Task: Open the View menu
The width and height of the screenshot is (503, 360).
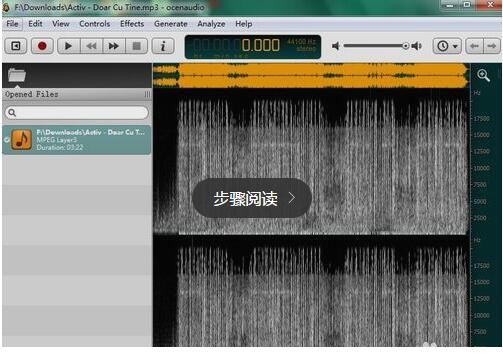Action: pyautogui.click(x=61, y=24)
